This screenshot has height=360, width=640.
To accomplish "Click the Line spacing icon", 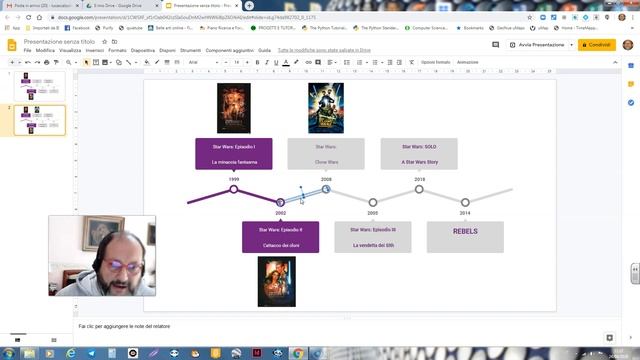I will (347, 62).
